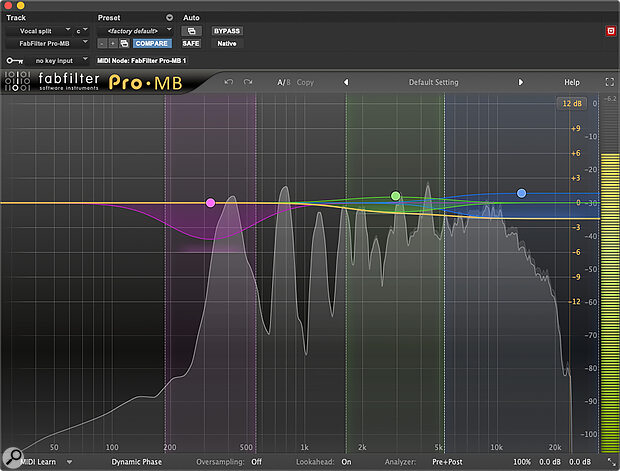Click the magnifier zoom icon bottom left

[12, 457]
